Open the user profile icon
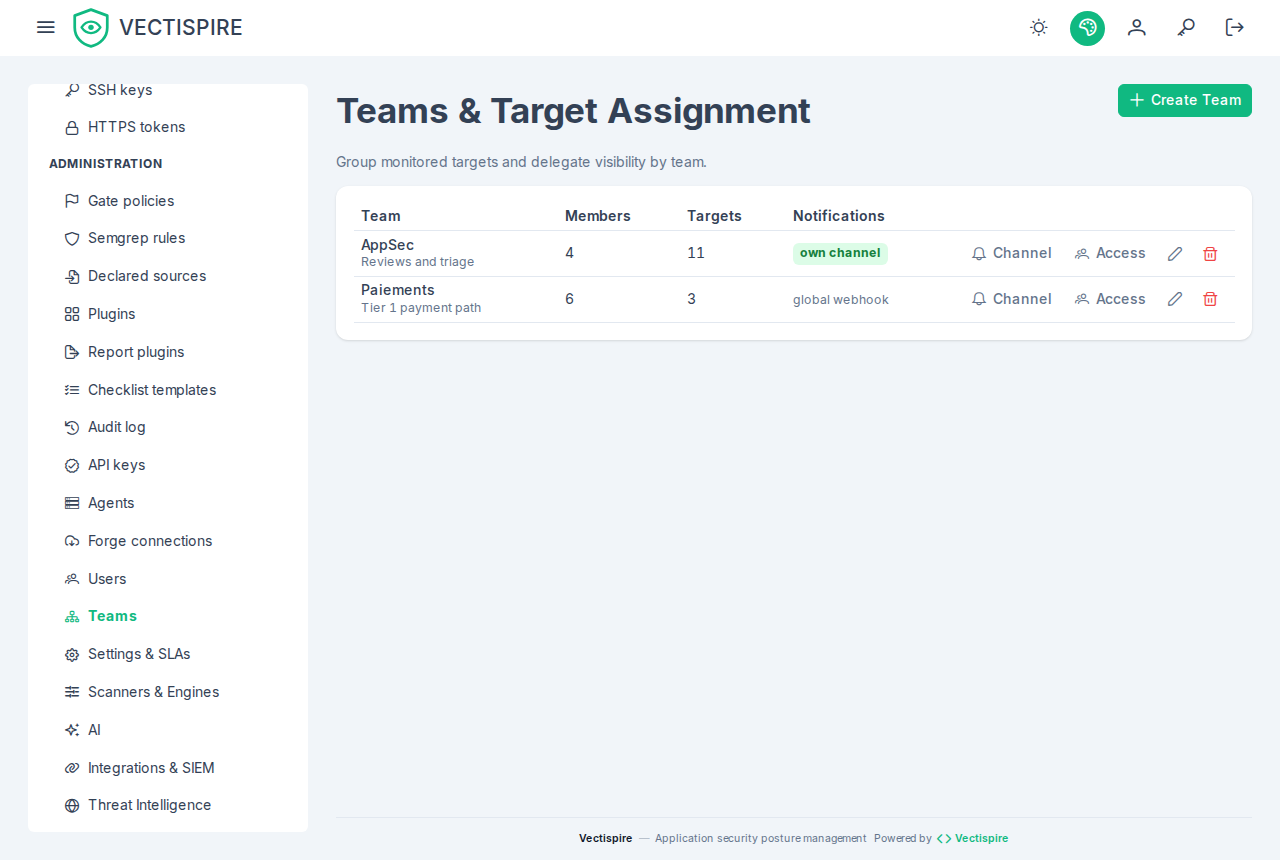This screenshot has height=860, width=1280. point(1137,27)
